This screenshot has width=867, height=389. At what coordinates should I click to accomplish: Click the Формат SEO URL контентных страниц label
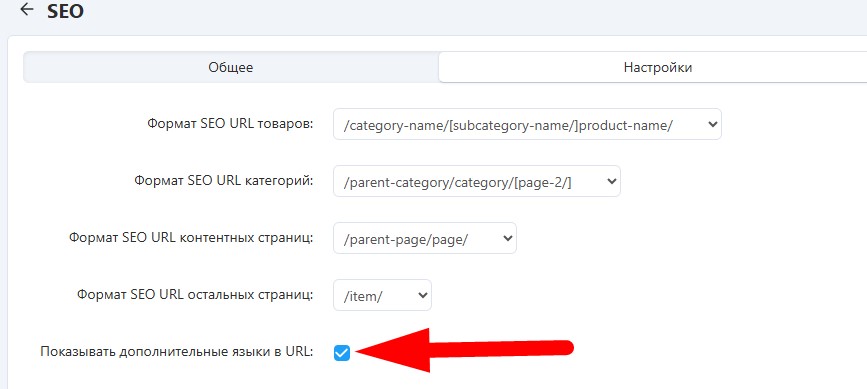(x=191, y=238)
